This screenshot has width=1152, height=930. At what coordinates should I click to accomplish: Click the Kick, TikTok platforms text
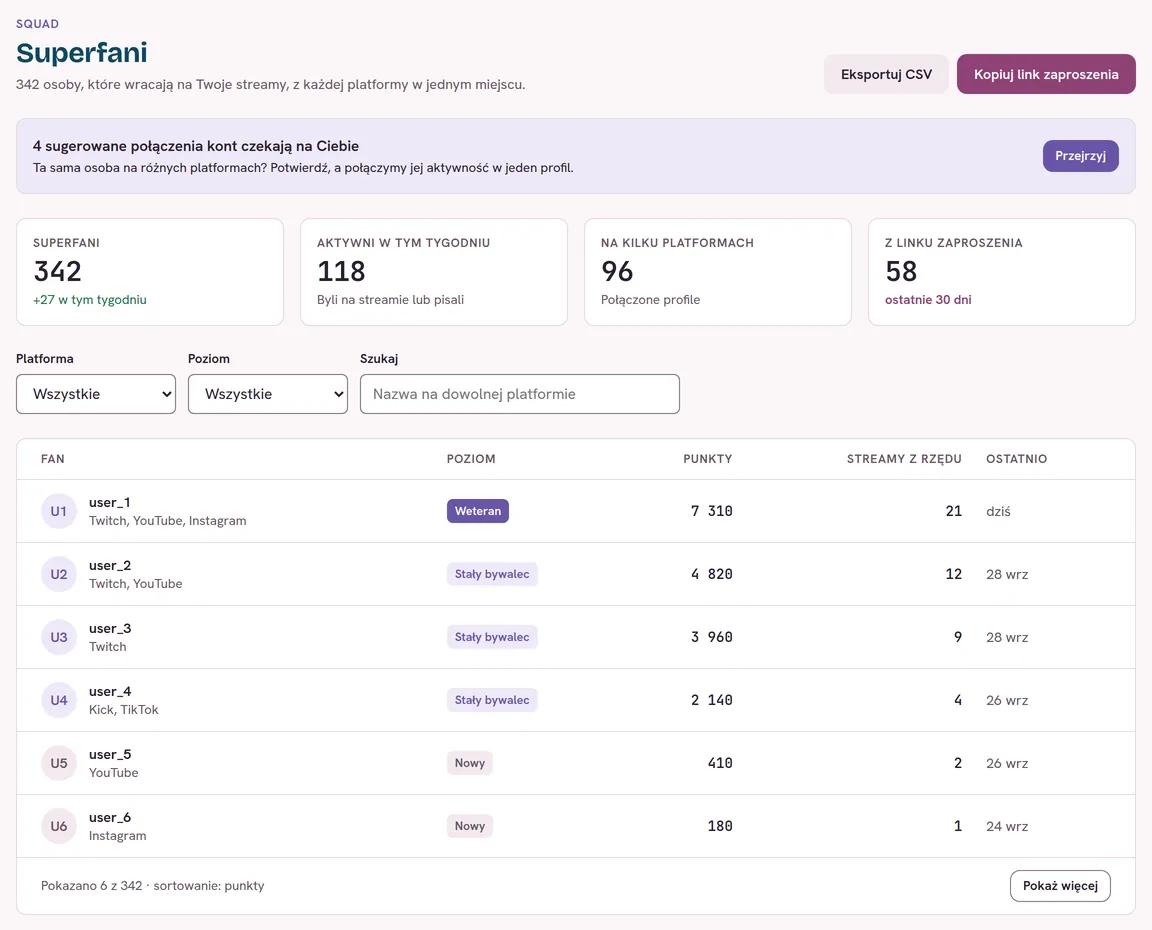coord(123,710)
